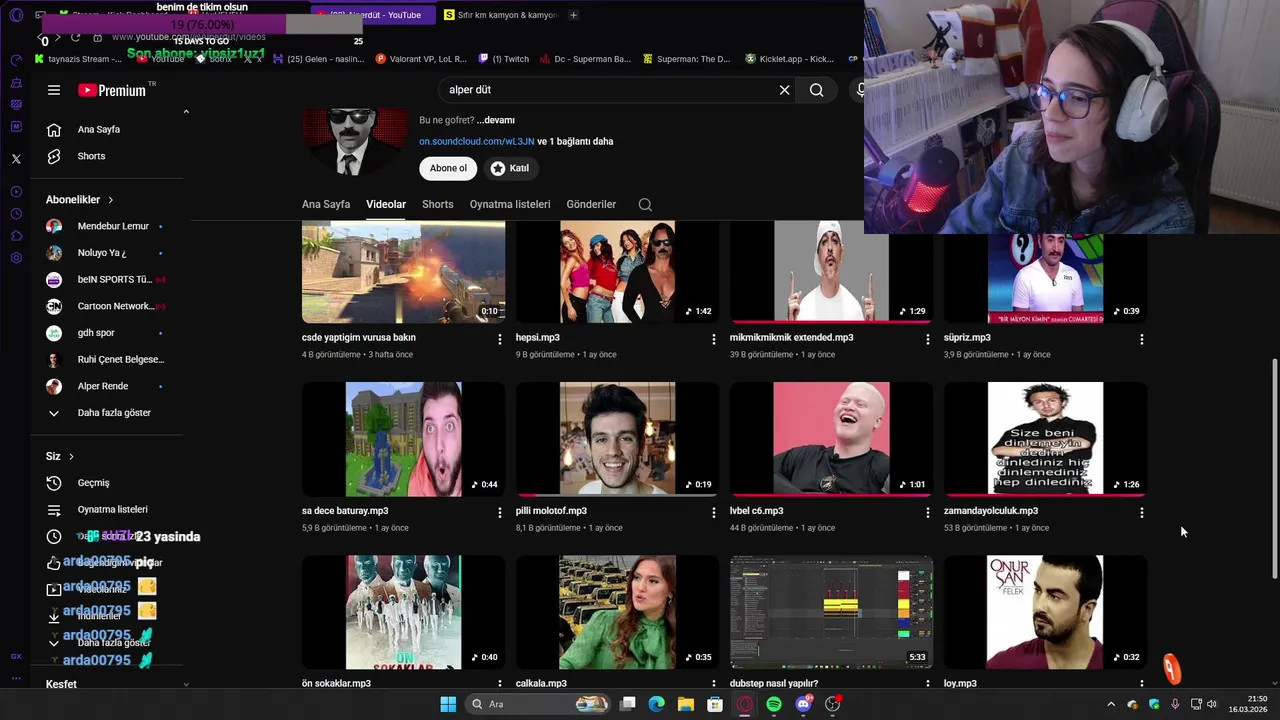Open the YouTube hamburger guide menu

coord(54,90)
